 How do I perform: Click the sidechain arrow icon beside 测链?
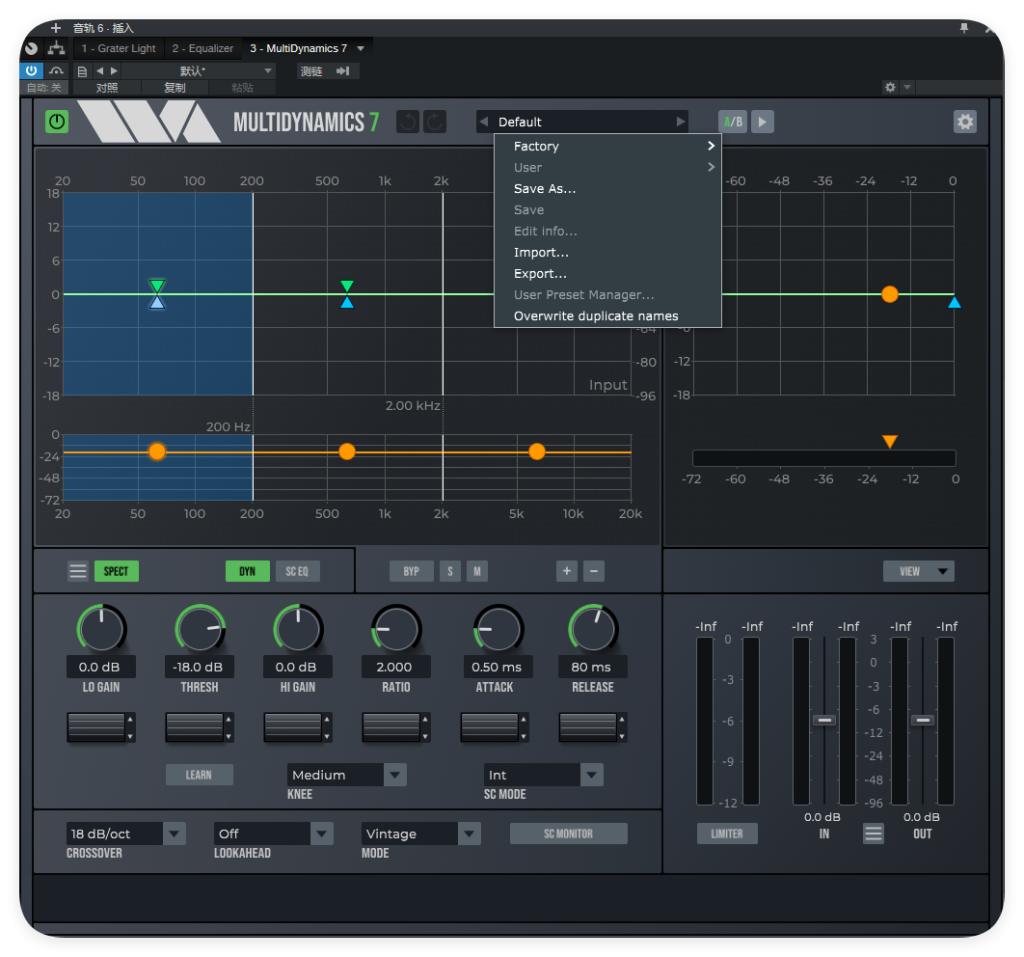click(x=343, y=71)
